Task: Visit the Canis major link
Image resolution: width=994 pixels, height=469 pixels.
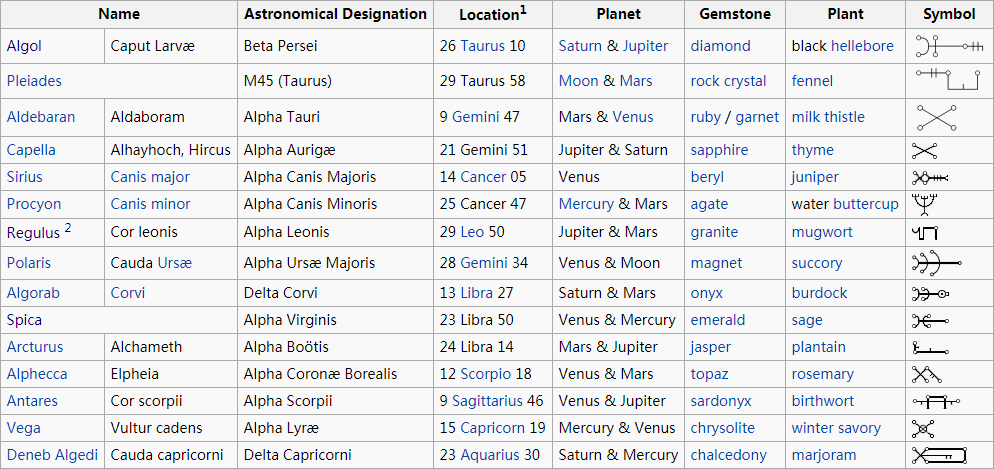Action: pos(150,177)
